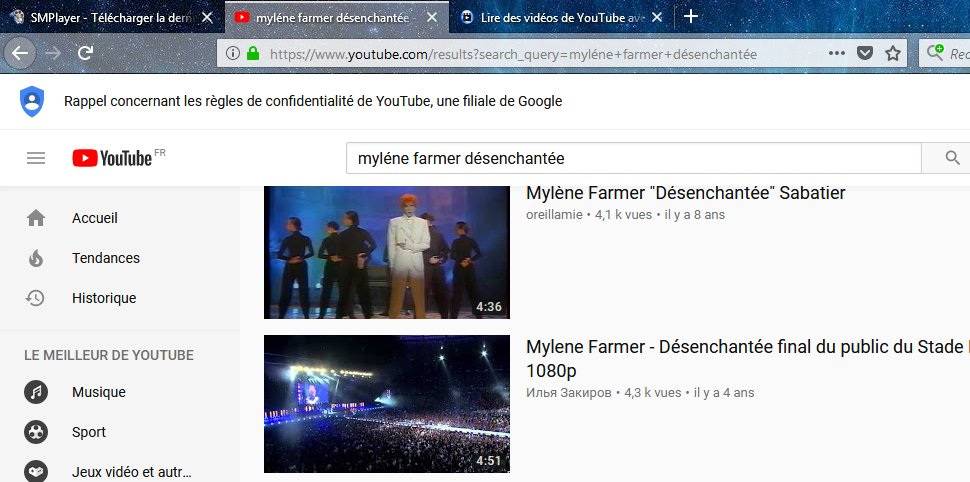The height and width of the screenshot is (482, 970).
Task: Open the page actions three-dots menu
Action: tap(836, 53)
